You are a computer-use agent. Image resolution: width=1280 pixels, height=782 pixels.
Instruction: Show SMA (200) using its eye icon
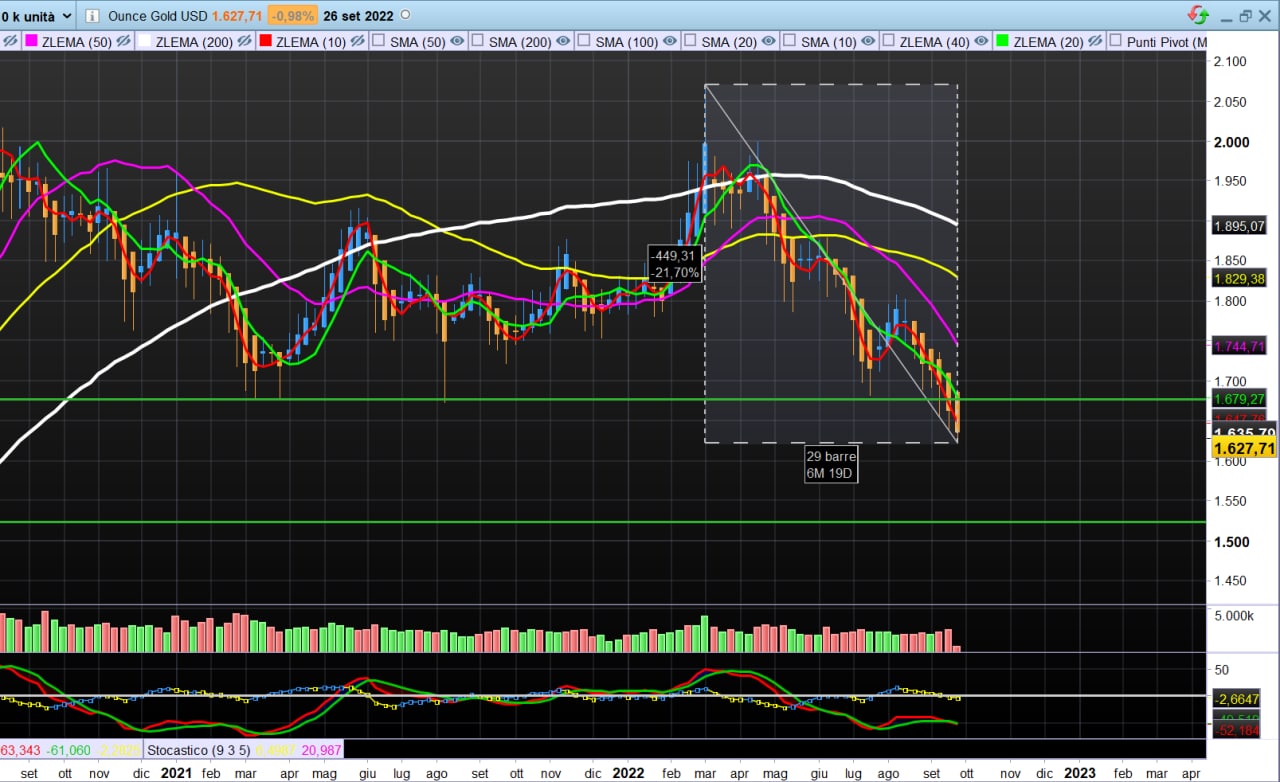point(563,42)
